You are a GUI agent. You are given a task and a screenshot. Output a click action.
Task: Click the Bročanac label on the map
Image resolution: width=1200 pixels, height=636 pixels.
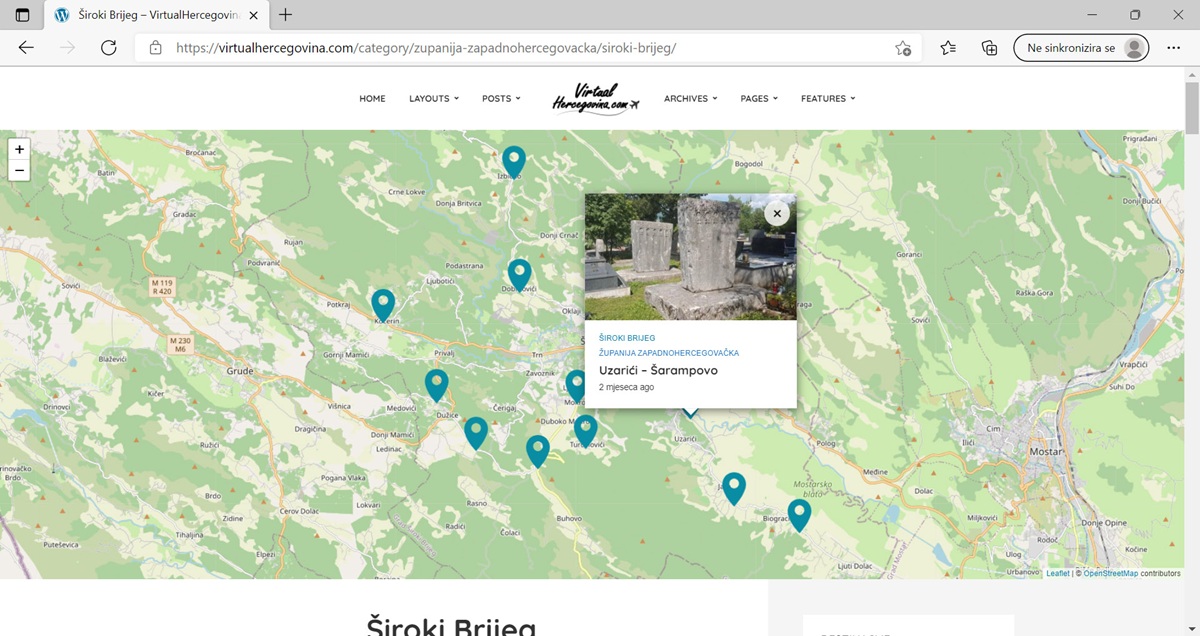(201, 151)
